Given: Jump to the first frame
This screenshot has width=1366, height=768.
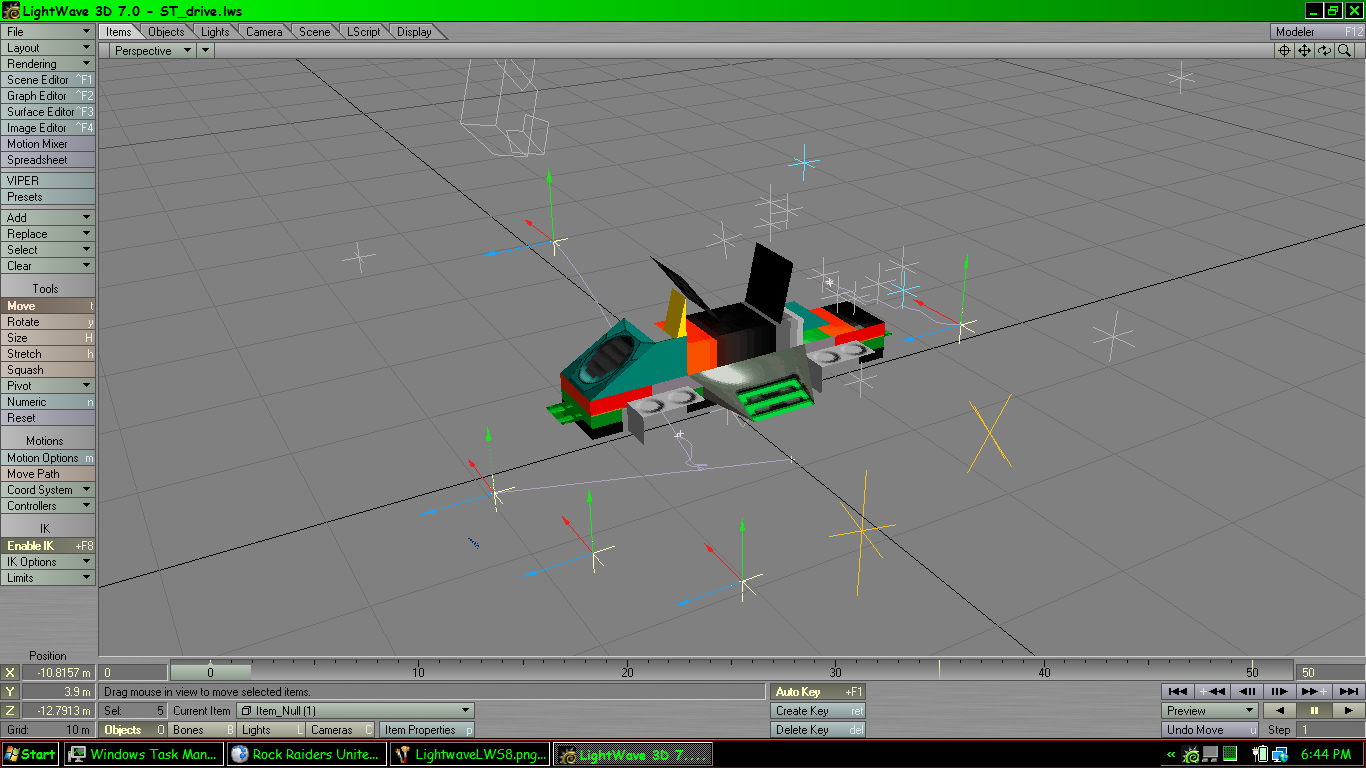Looking at the screenshot, I should [x=1178, y=691].
